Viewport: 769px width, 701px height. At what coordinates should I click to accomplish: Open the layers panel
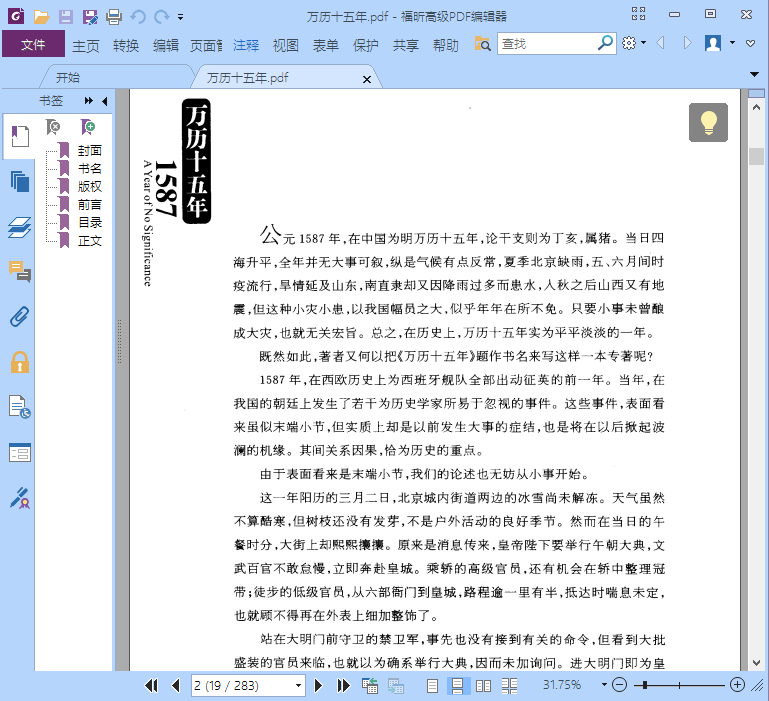click(x=20, y=227)
